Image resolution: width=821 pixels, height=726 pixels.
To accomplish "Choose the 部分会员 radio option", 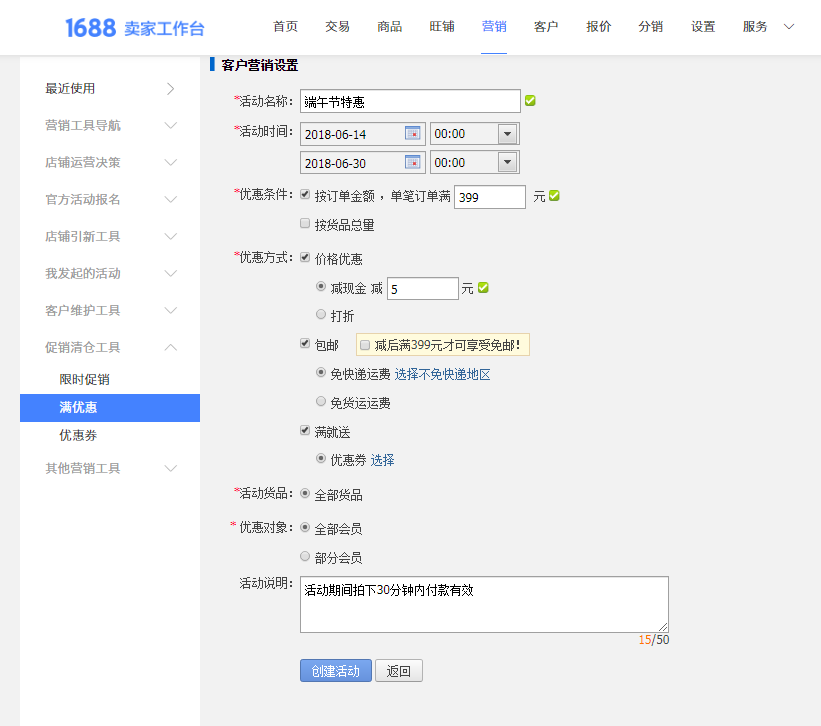I will (x=305, y=557).
